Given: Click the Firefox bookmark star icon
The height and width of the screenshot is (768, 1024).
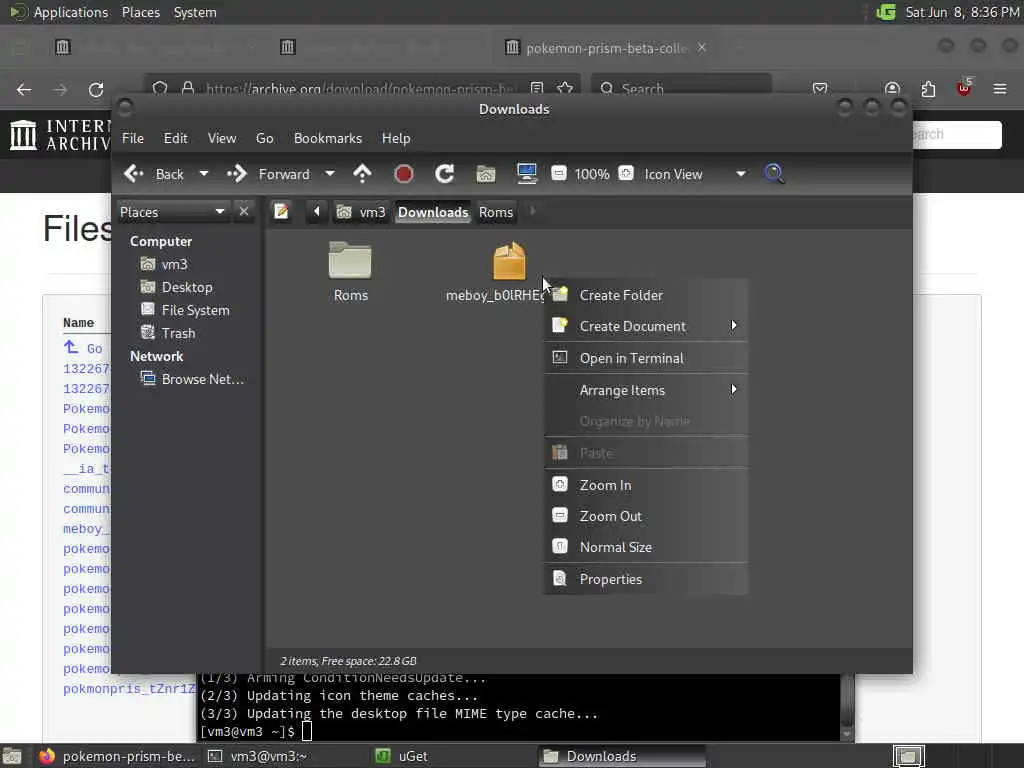Looking at the screenshot, I should click(566, 88).
